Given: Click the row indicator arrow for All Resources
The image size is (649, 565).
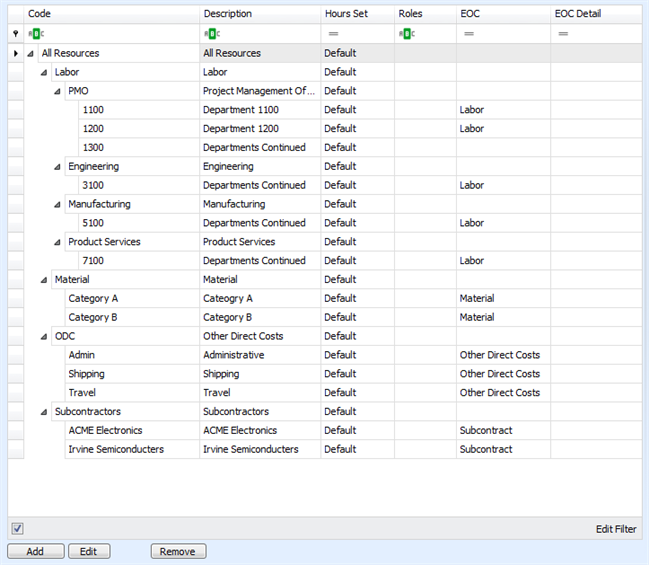Looking at the screenshot, I should 15,53.
